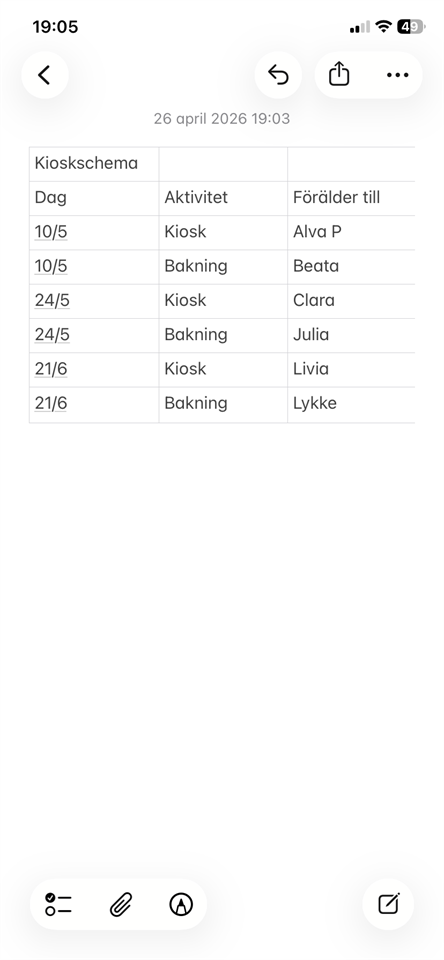
Task: Insert a checklist with the checklist icon
Action: pos(58,904)
